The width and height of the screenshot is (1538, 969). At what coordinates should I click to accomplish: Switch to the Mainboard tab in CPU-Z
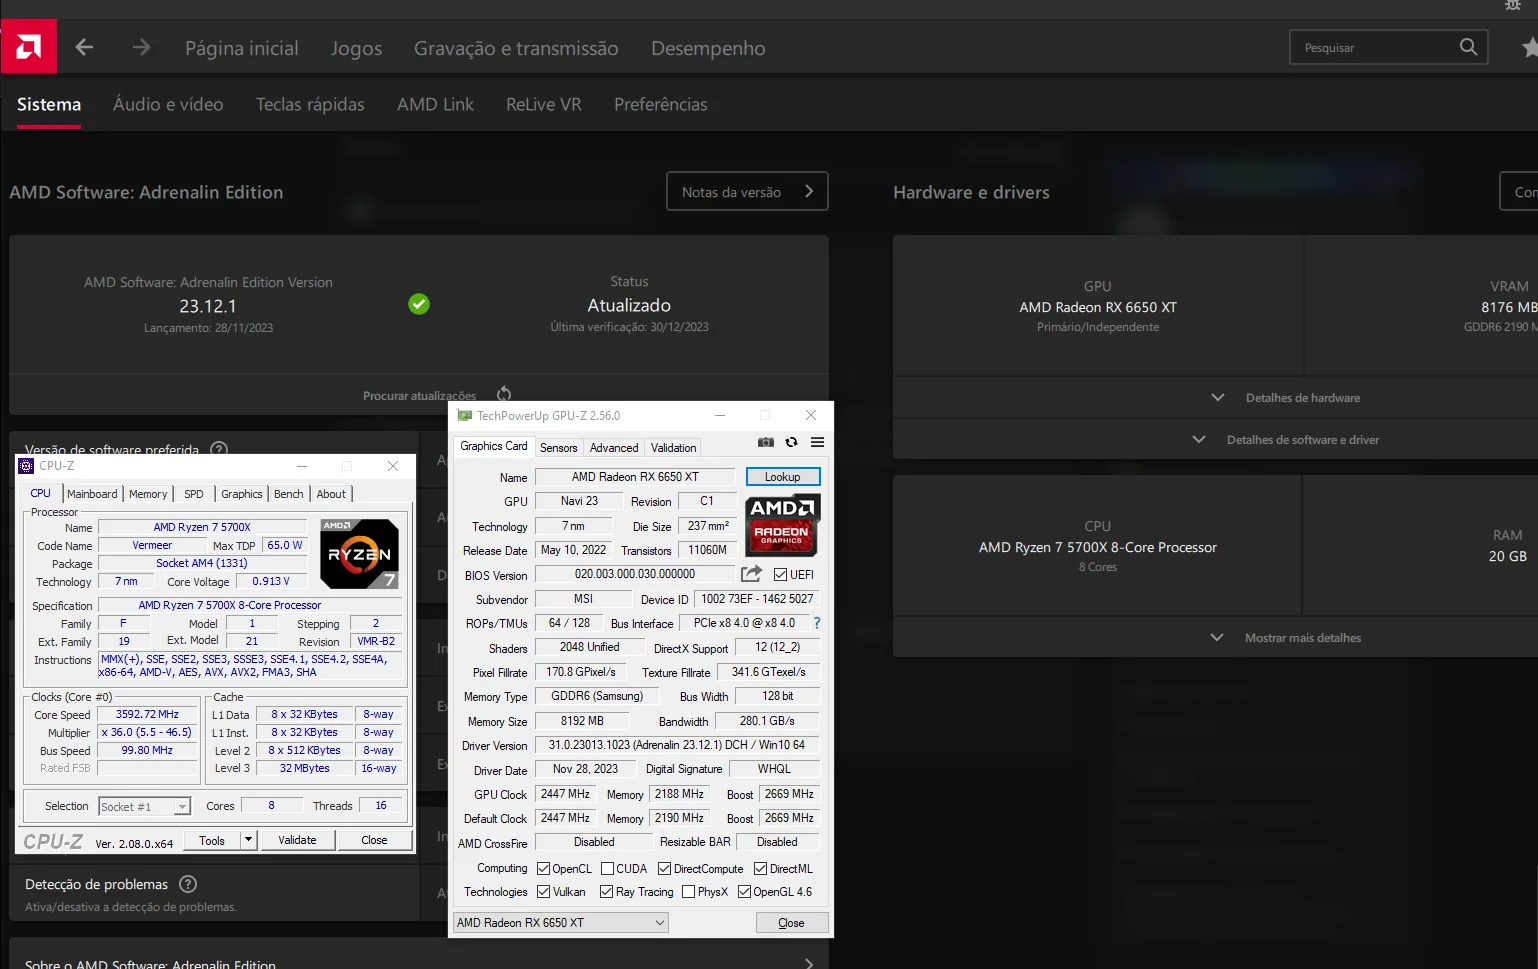click(92, 494)
